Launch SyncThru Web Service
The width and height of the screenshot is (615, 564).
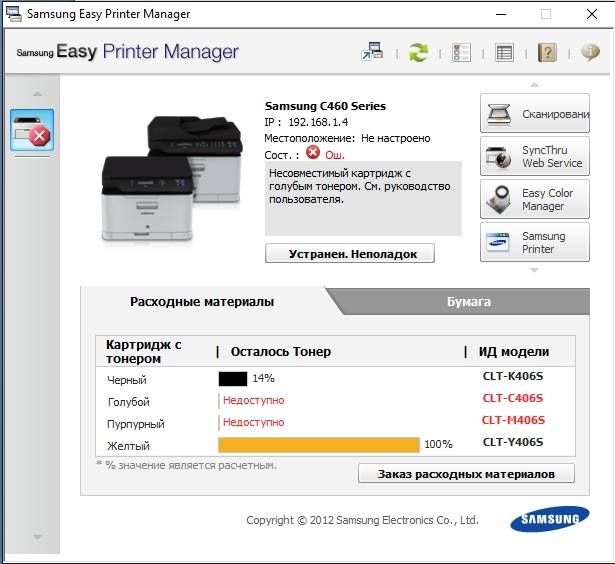click(x=535, y=157)
